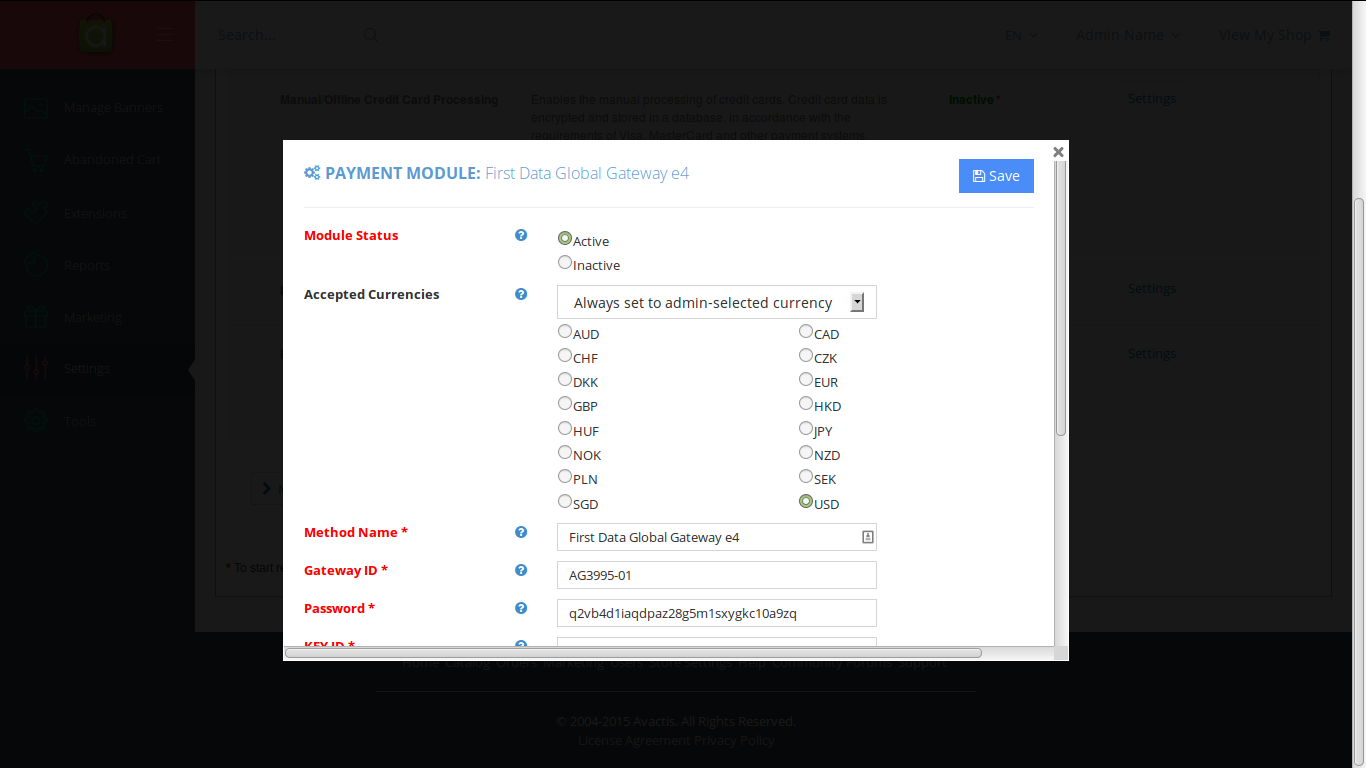Image resolution: width=1366 pixels, height=768 pixels.
Task: Click the Tools sidebar icon
Action: (x=36, y=421)
